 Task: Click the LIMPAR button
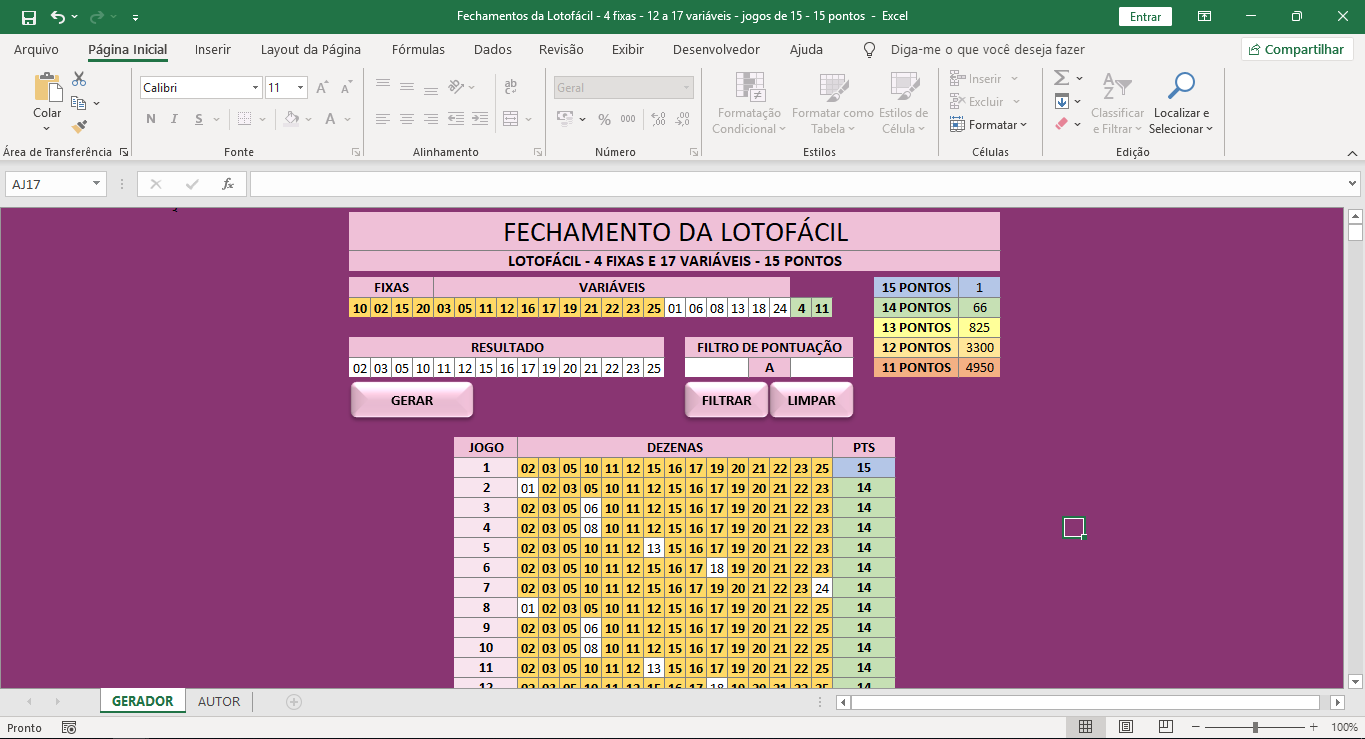click(x=812, y=400)
